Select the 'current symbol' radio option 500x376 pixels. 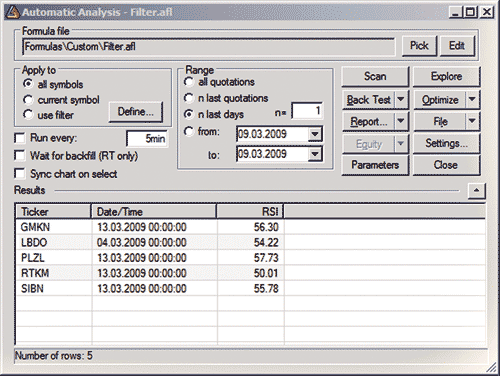(x=28, y=99)
